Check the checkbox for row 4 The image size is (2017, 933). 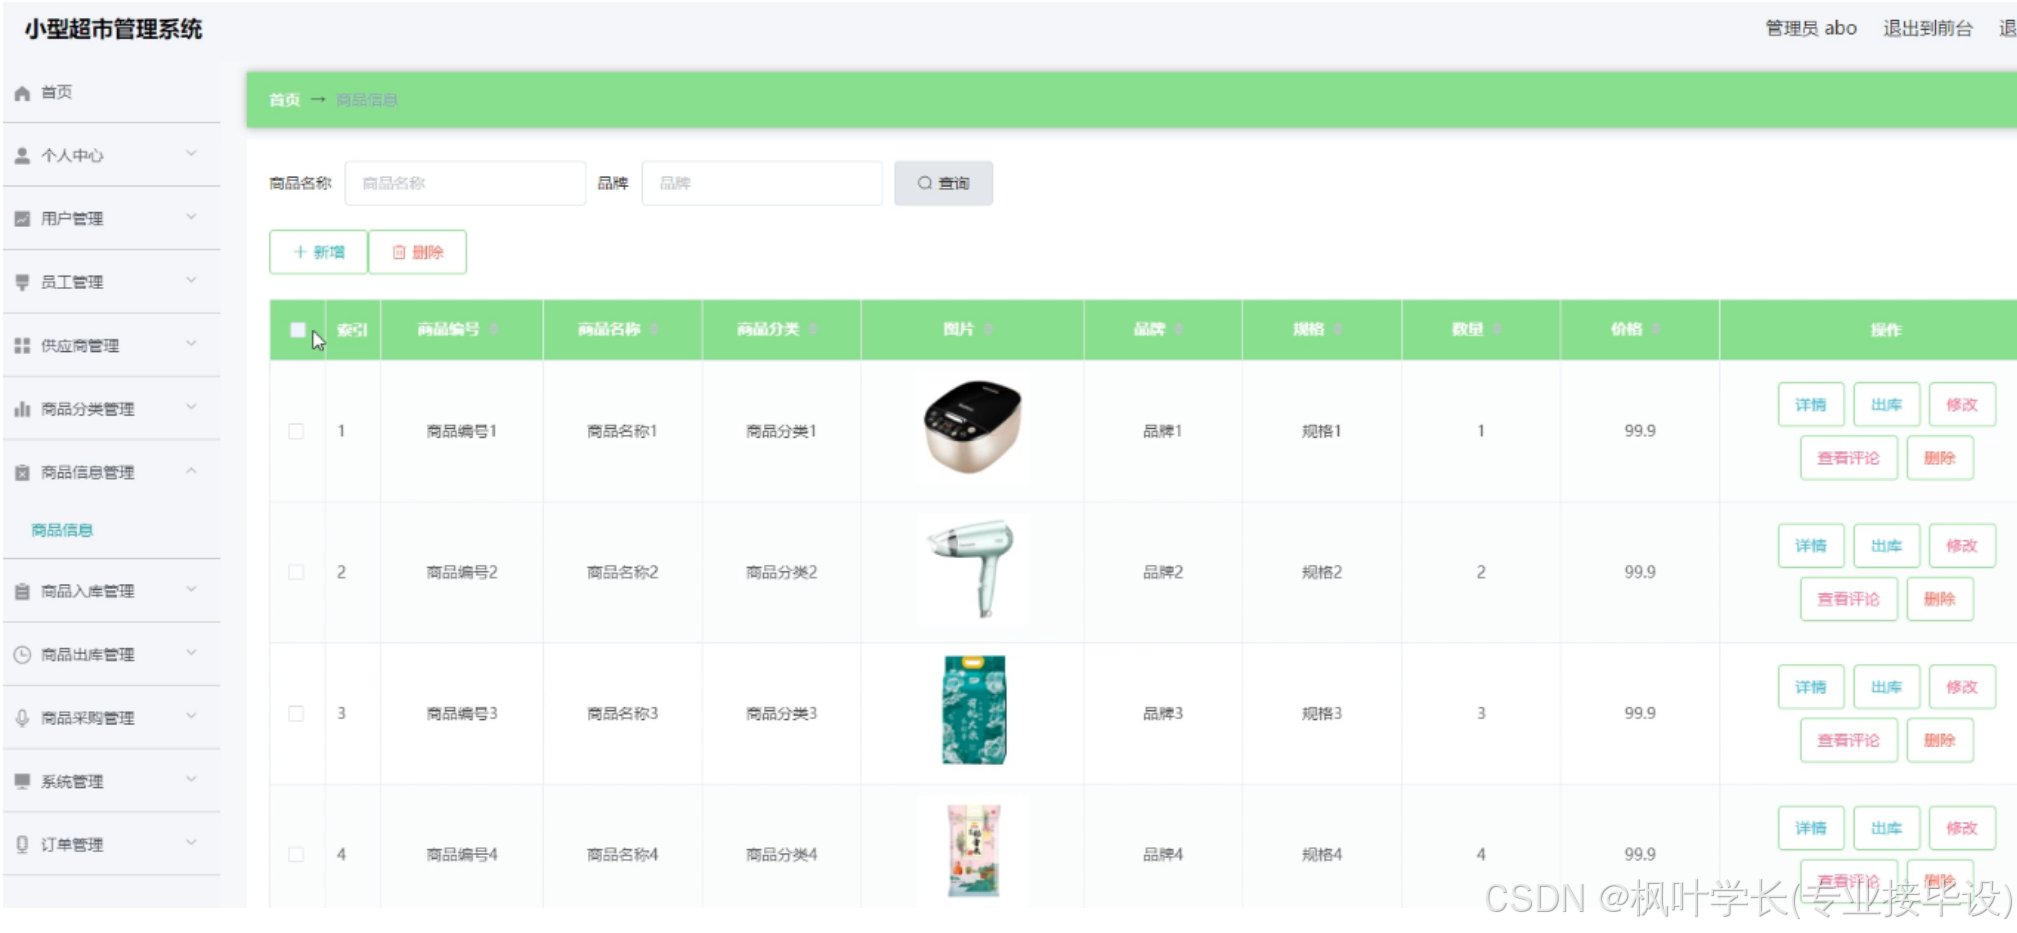point(296,854)
